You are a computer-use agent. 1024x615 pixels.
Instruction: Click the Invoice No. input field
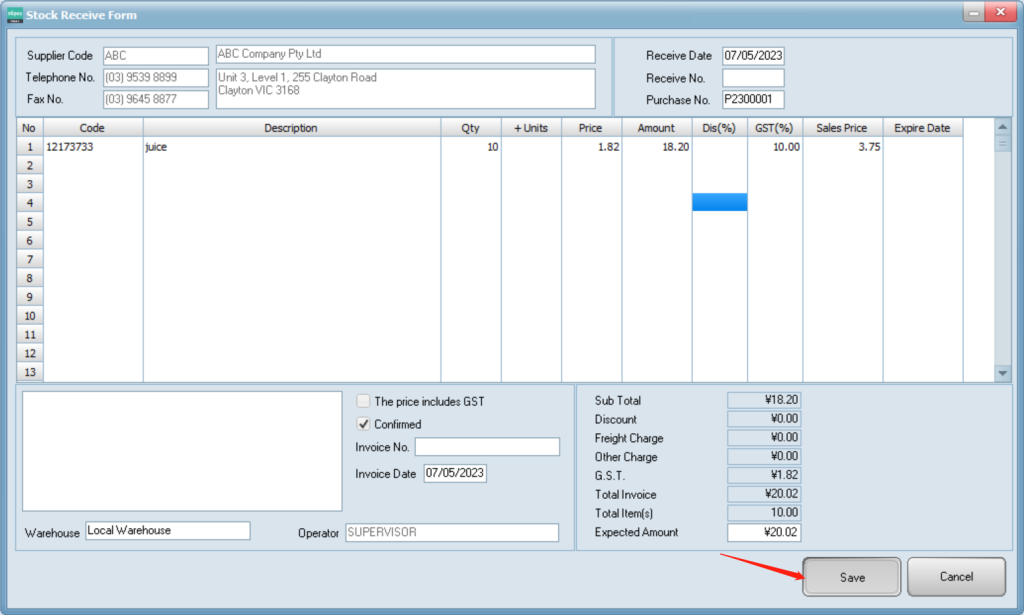tap(487, 447)
